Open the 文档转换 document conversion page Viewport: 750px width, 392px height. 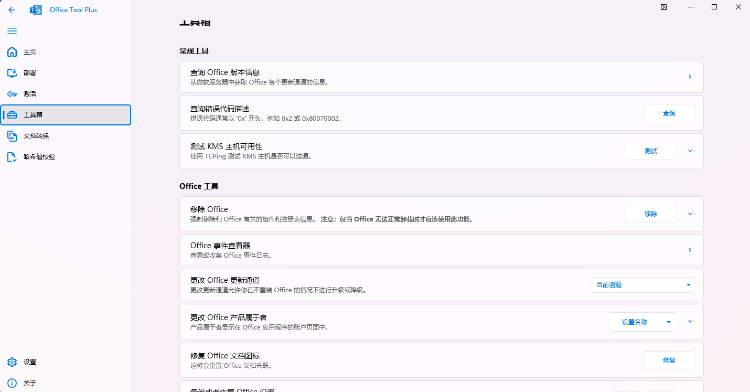click(x=66, y=136)
